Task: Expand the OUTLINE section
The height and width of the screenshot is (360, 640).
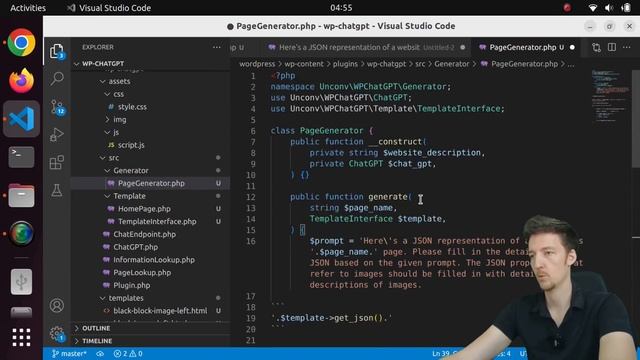Action: (151, 328)
